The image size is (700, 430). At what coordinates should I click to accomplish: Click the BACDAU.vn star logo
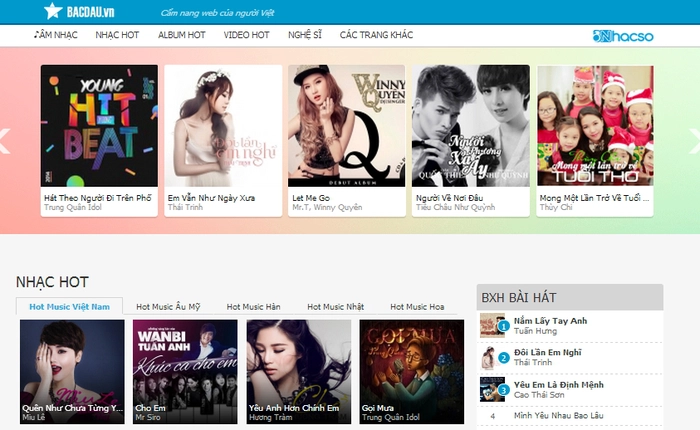tap(79, 11)
